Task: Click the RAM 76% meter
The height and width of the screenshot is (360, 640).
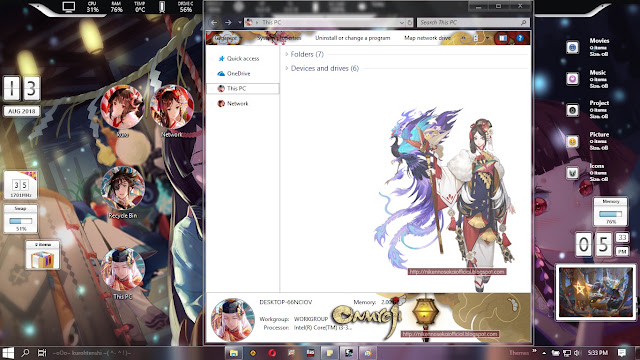Action: point(116,7)
